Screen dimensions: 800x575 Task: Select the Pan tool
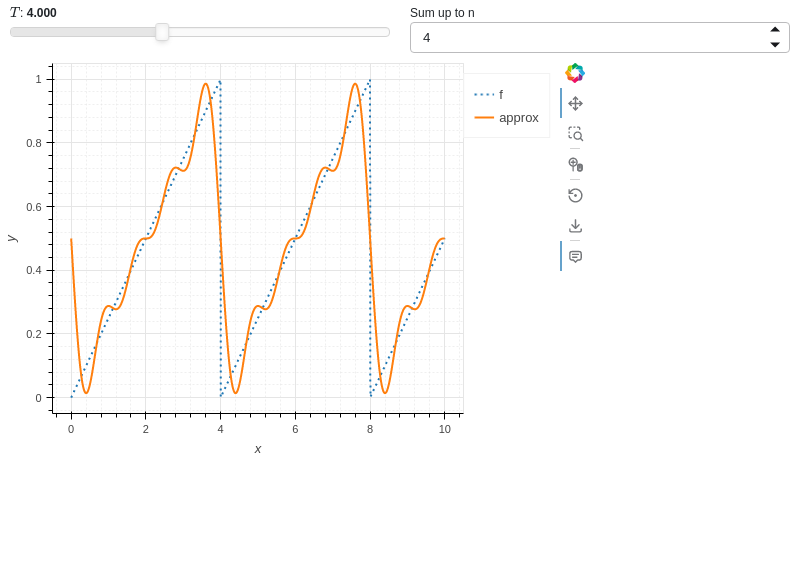click(576, 104)
